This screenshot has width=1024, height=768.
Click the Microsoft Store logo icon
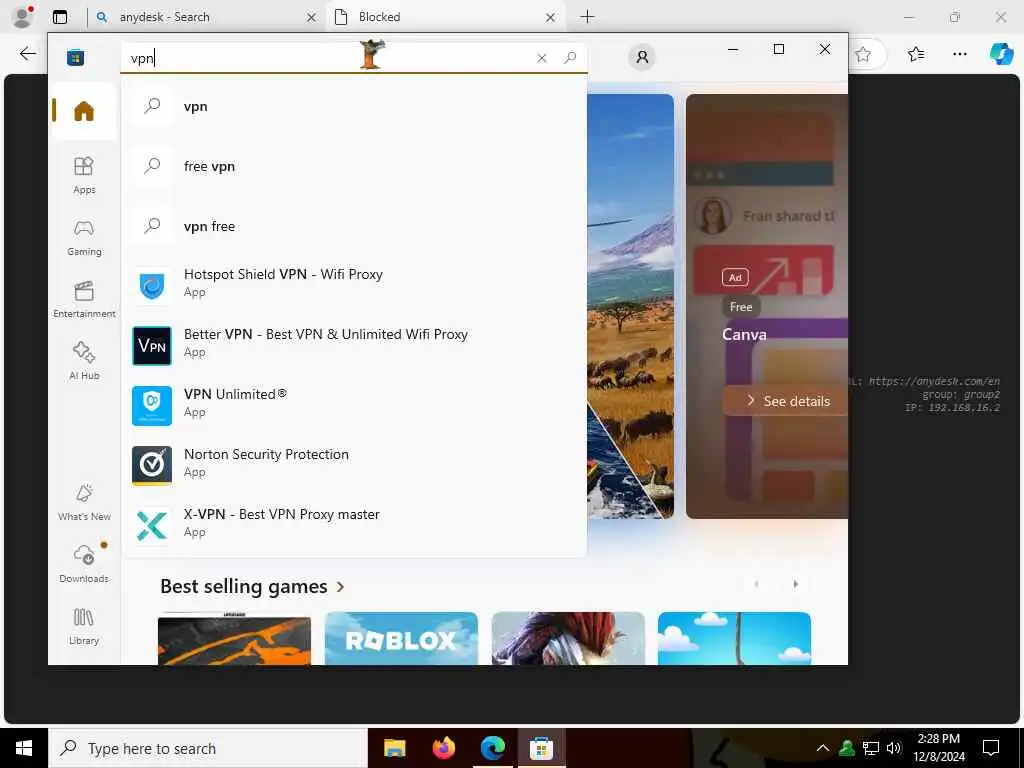click(76, 57)
